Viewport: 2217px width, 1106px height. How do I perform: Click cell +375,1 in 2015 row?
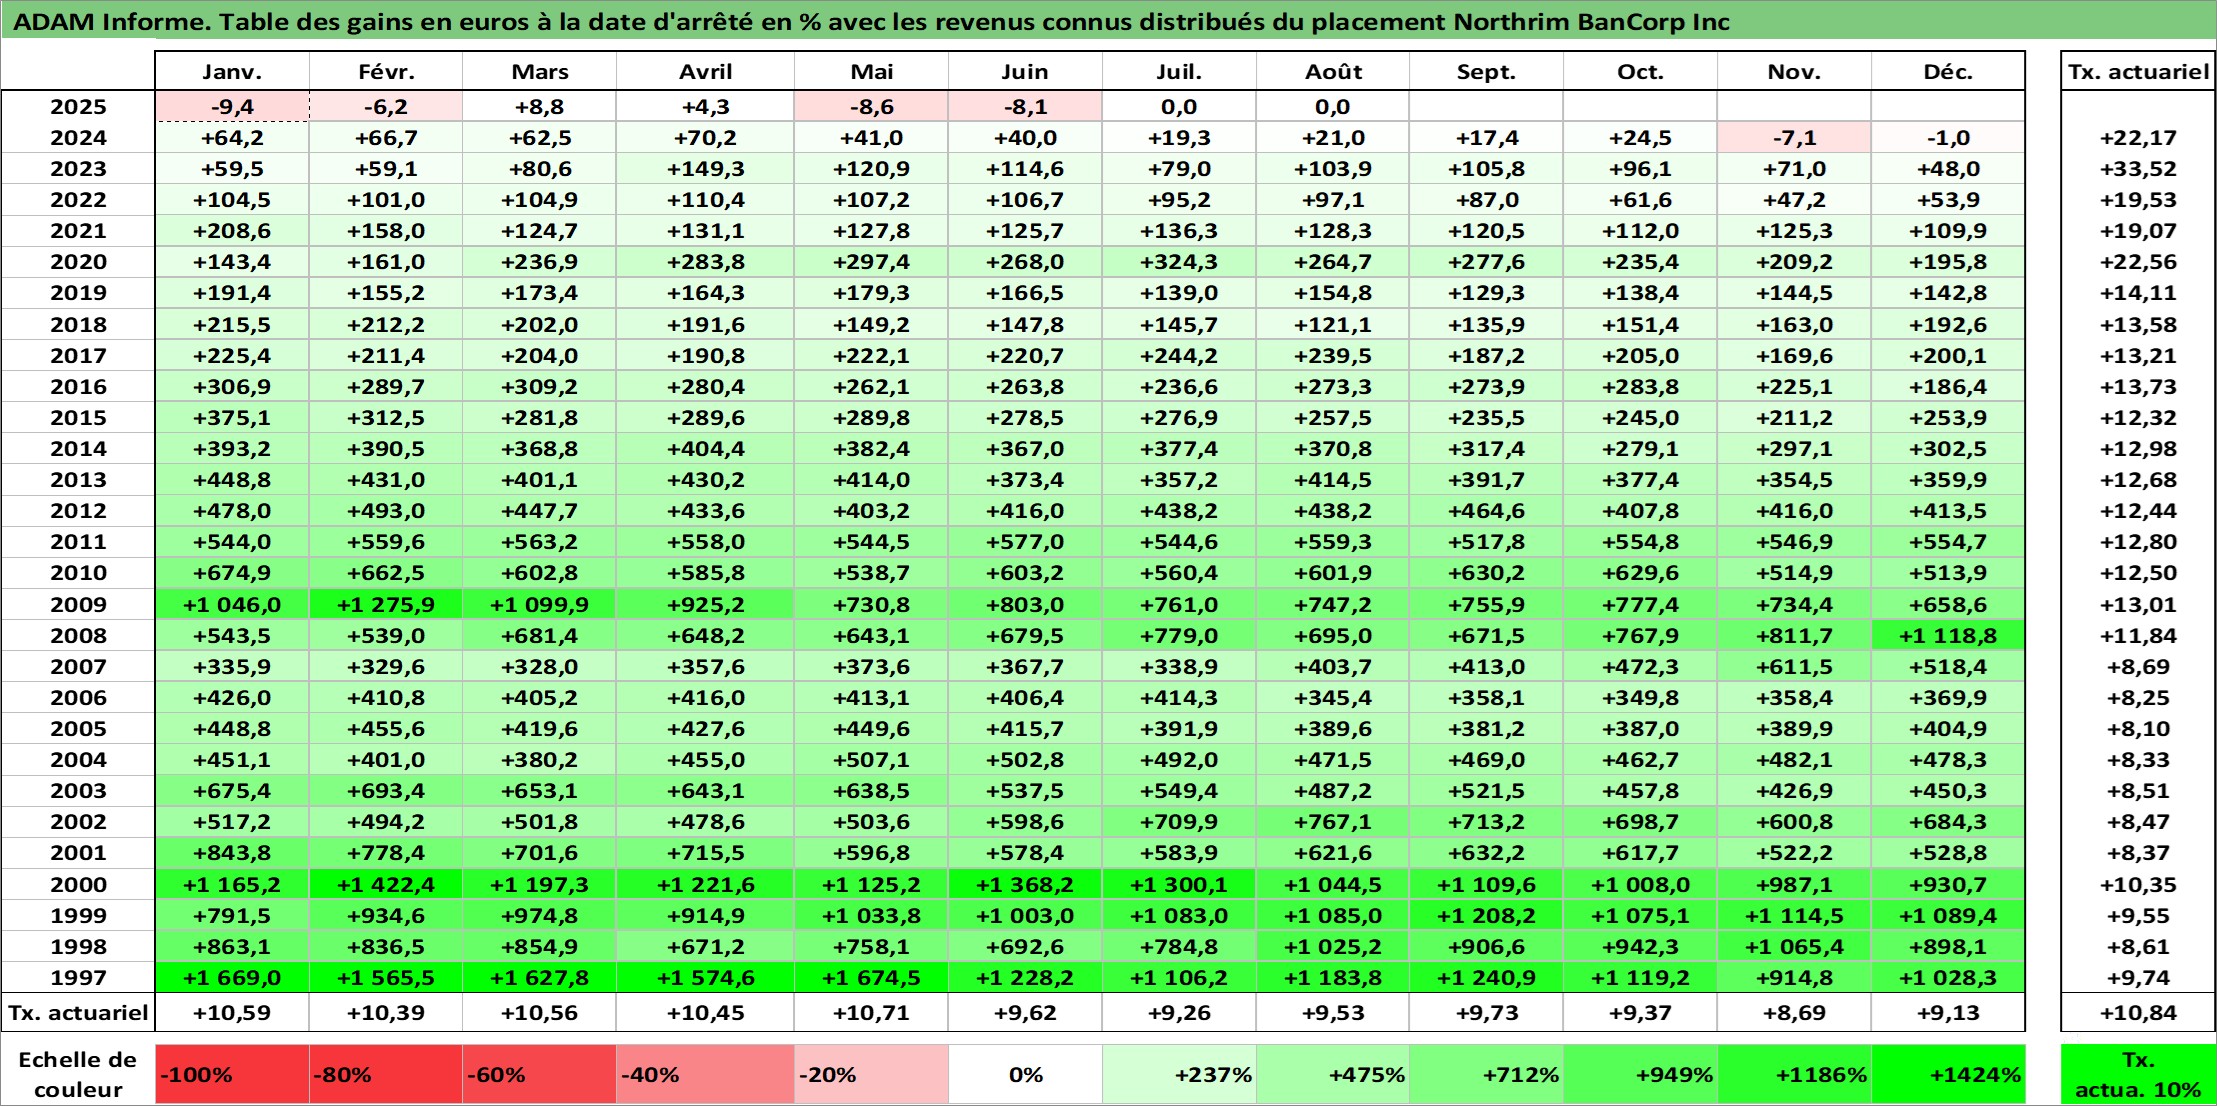pos(232,418)
